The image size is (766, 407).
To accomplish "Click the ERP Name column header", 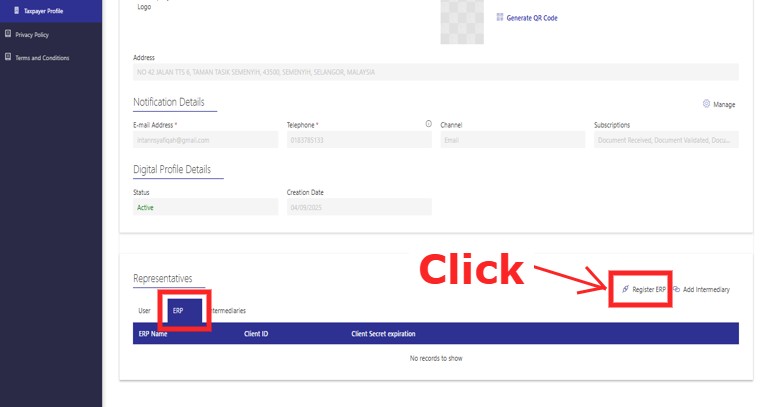I will [153, 333].
